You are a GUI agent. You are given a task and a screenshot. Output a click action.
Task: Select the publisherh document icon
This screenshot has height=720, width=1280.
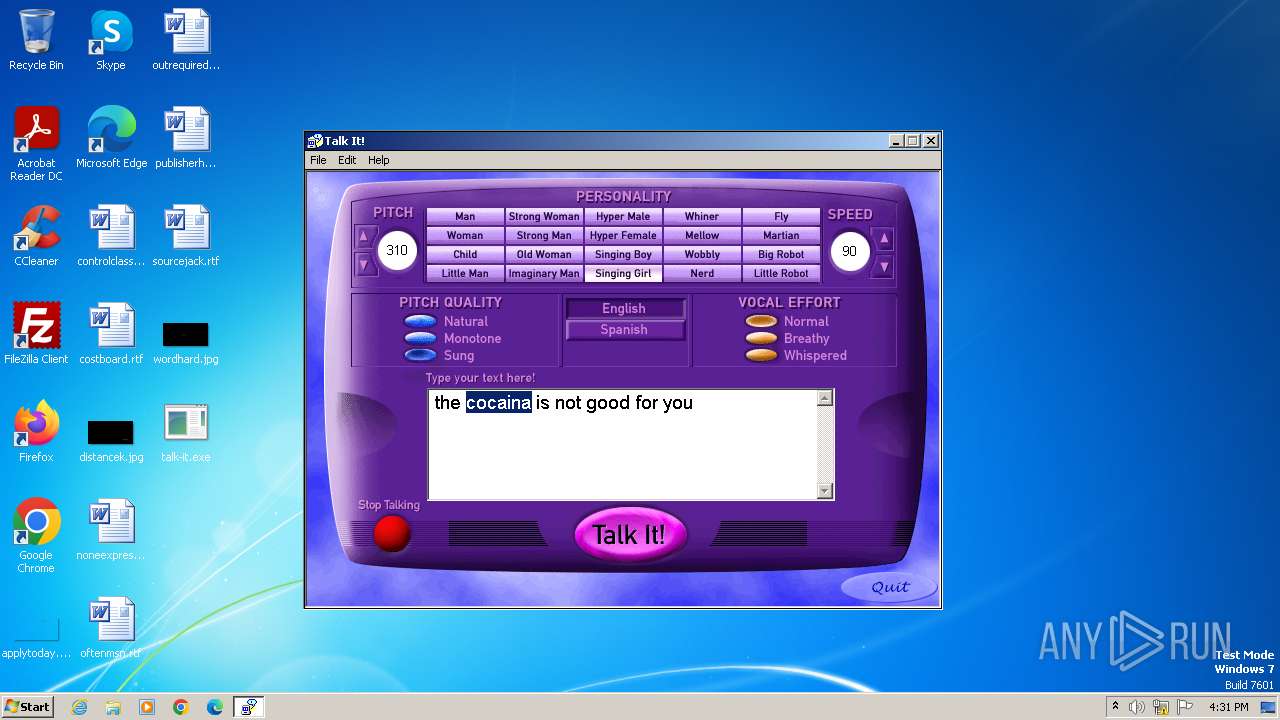[186, 138]
